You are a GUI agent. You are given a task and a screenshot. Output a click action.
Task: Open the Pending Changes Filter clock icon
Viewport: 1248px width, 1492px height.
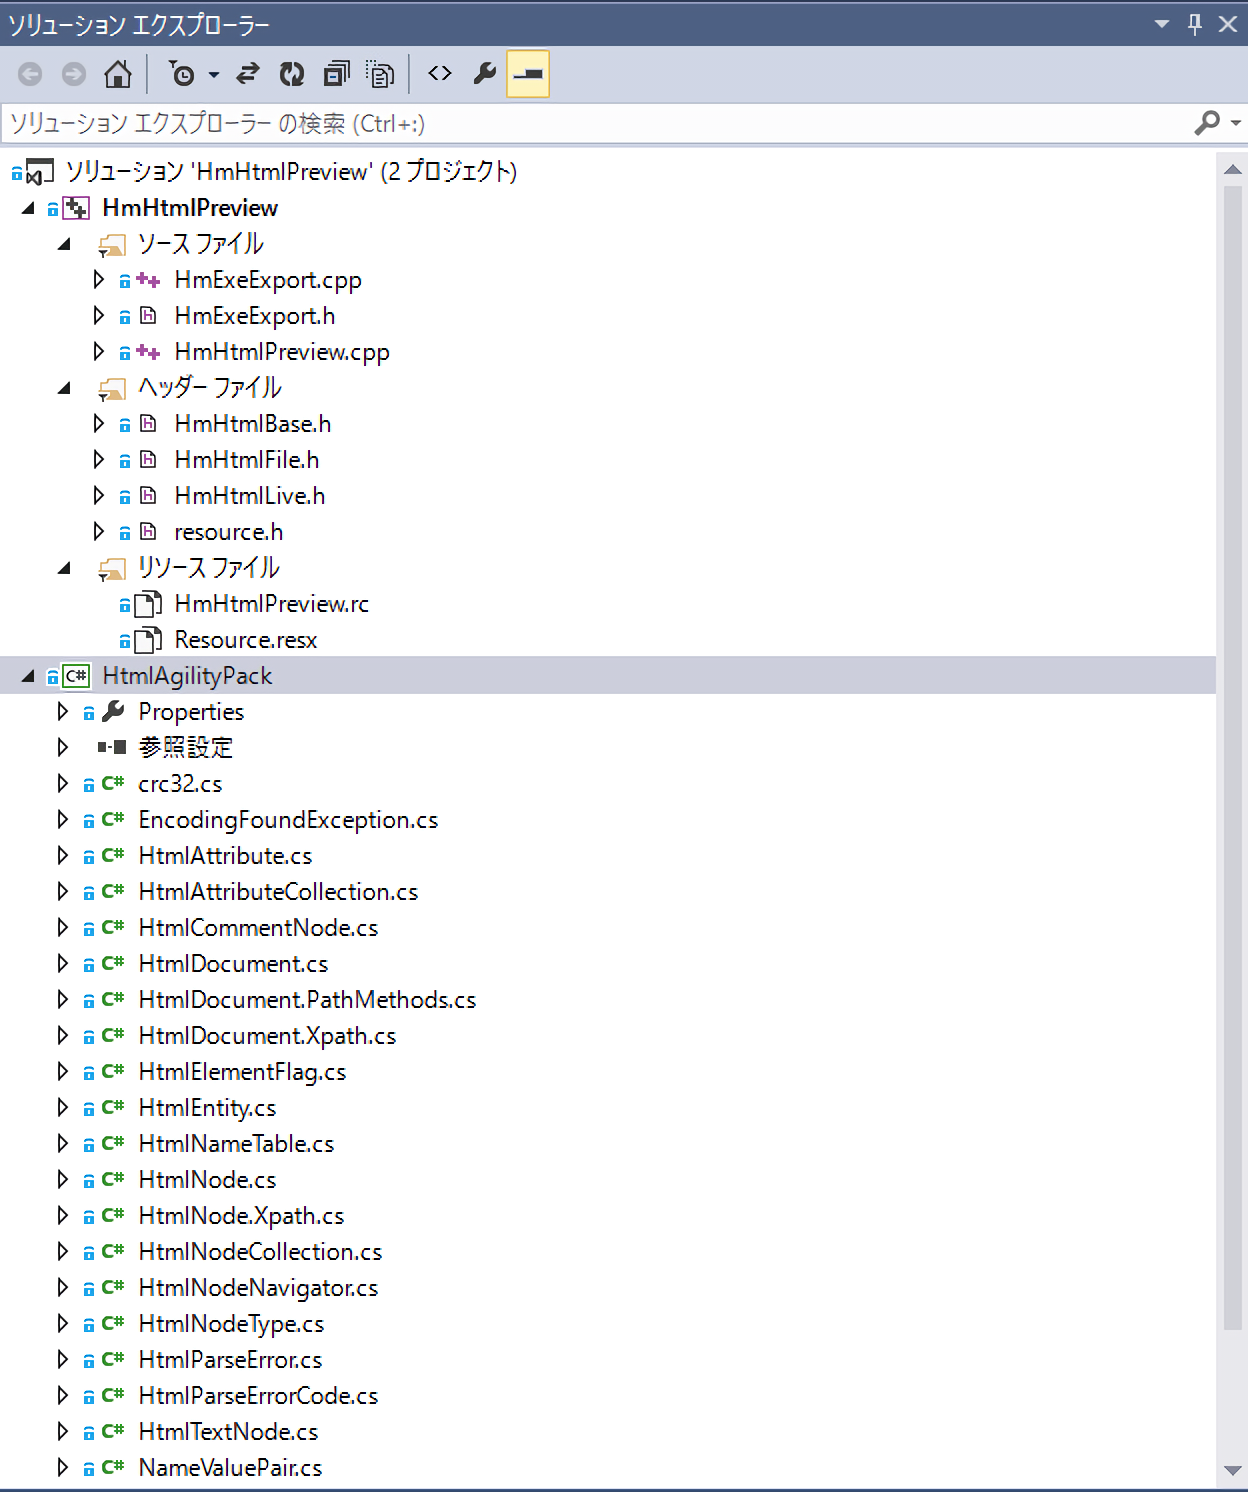pos(182,74)
